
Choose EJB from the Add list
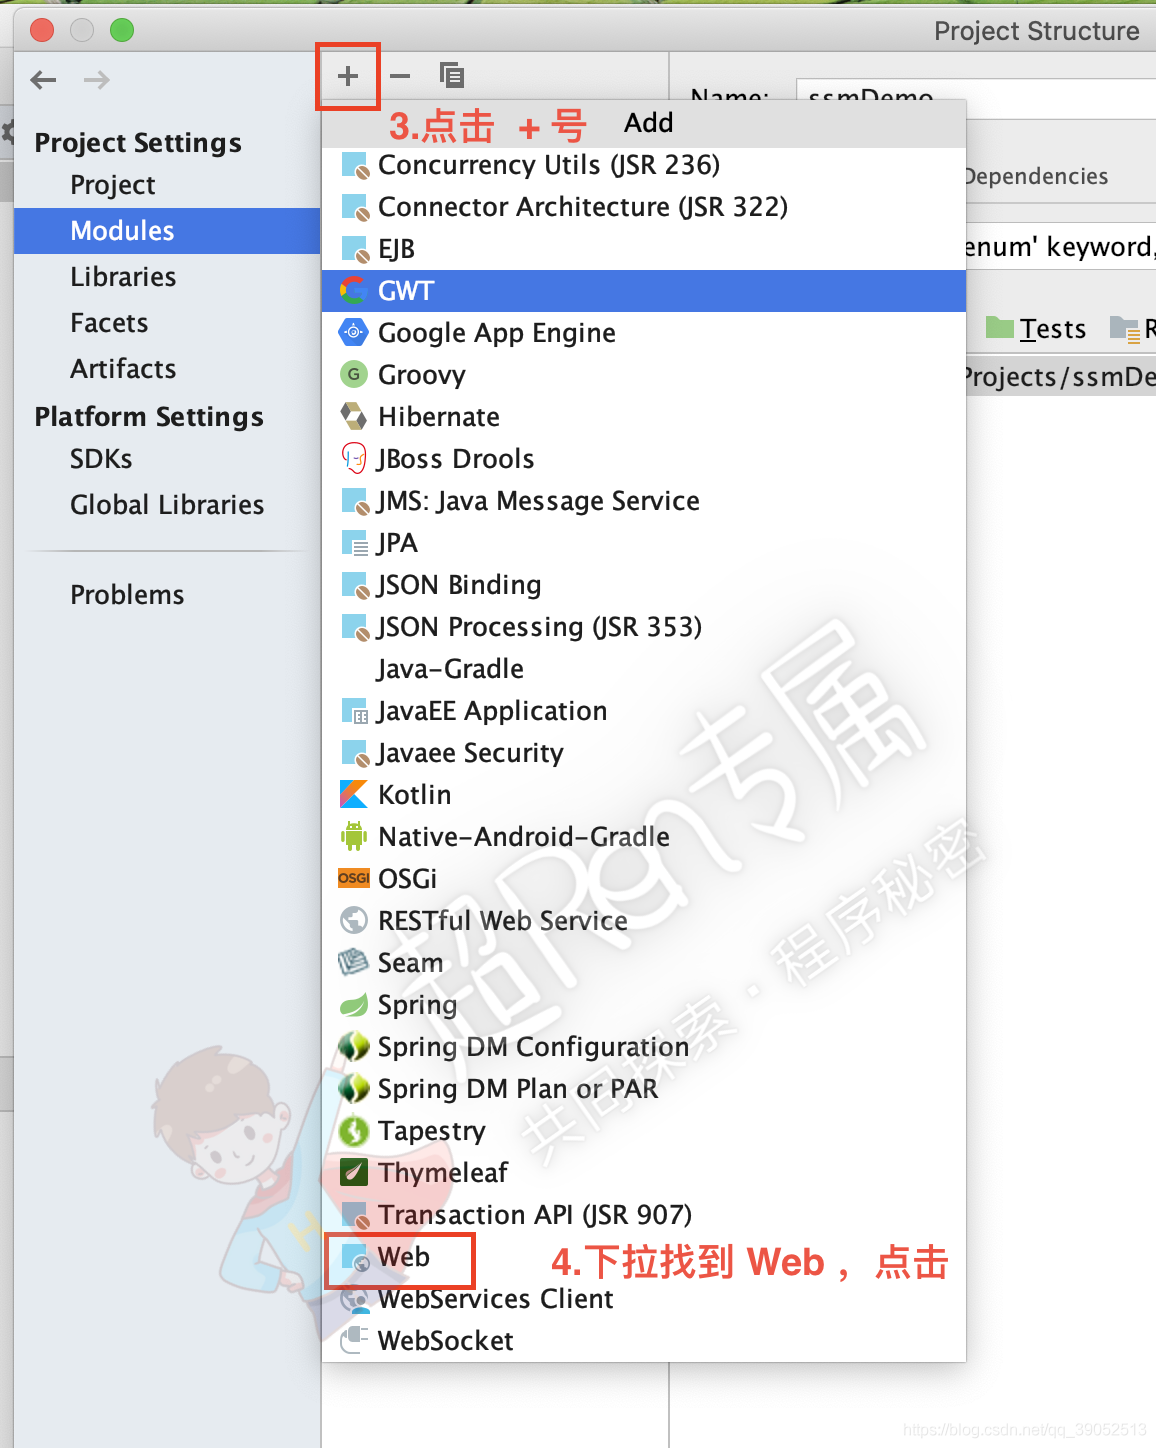pyautogui.click(x=644, y=249)
